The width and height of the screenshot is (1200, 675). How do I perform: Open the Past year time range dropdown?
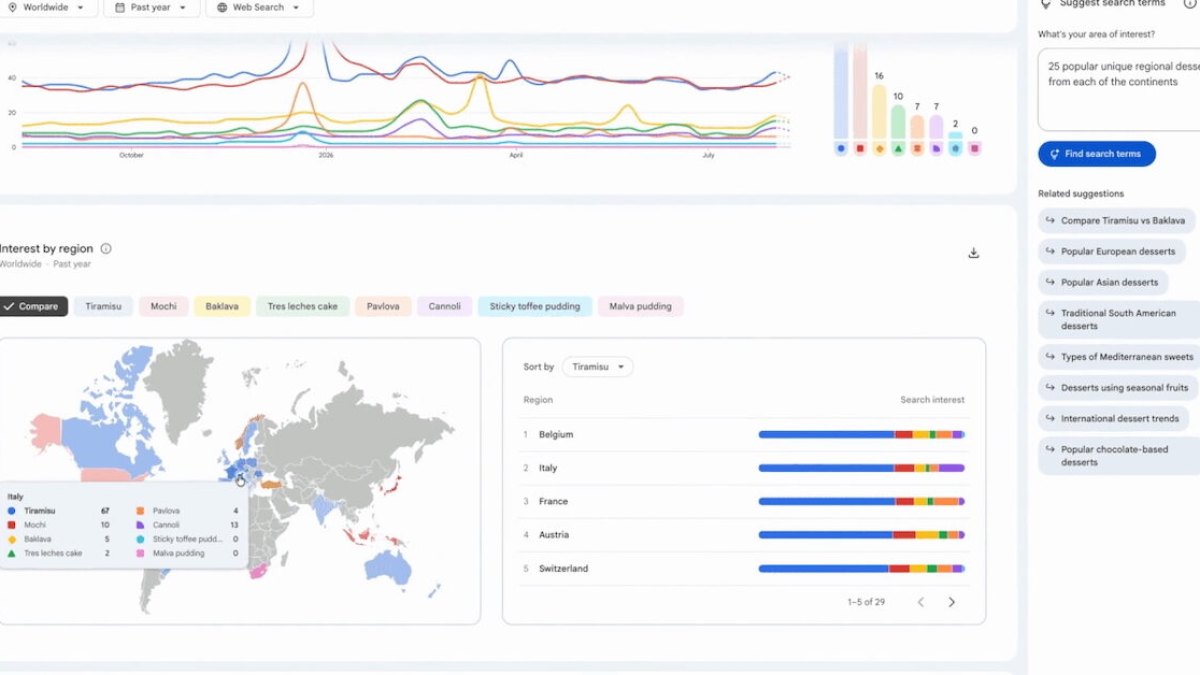(150, 7)
